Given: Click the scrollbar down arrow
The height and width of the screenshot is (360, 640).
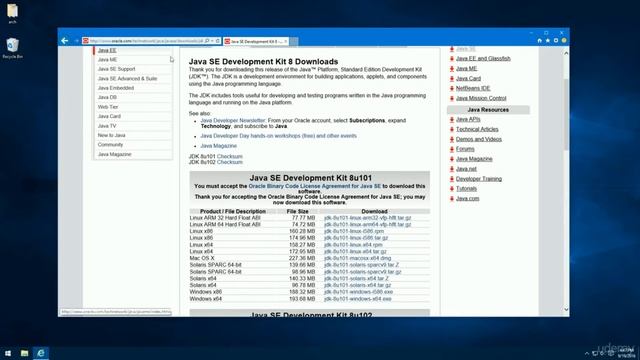Looking at the screenshot, I should point(566,310).
